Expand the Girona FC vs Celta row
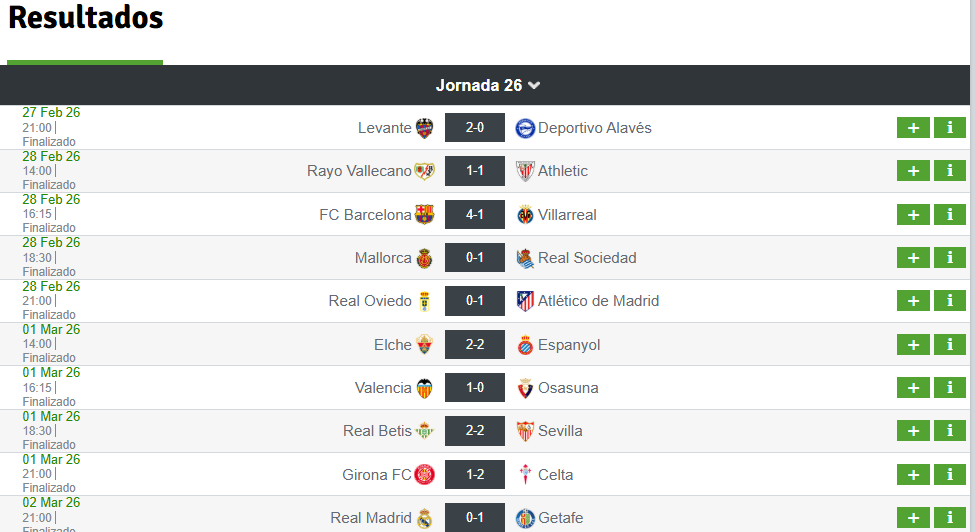 click(913, 475)
